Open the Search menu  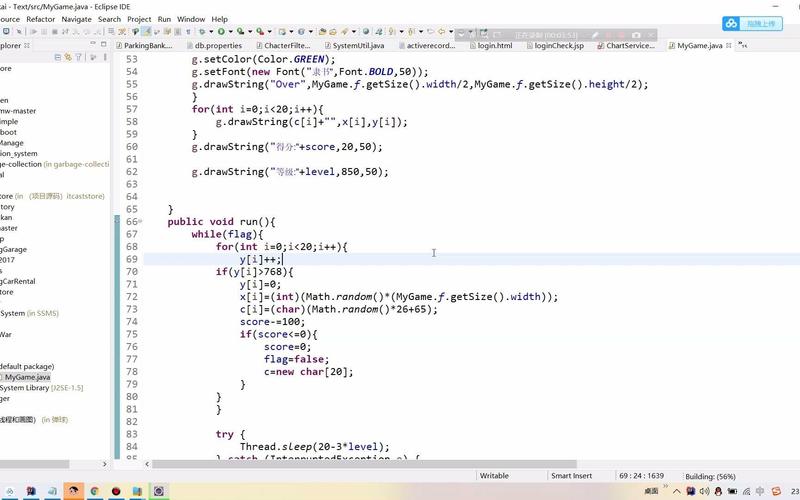pos(109,19)
